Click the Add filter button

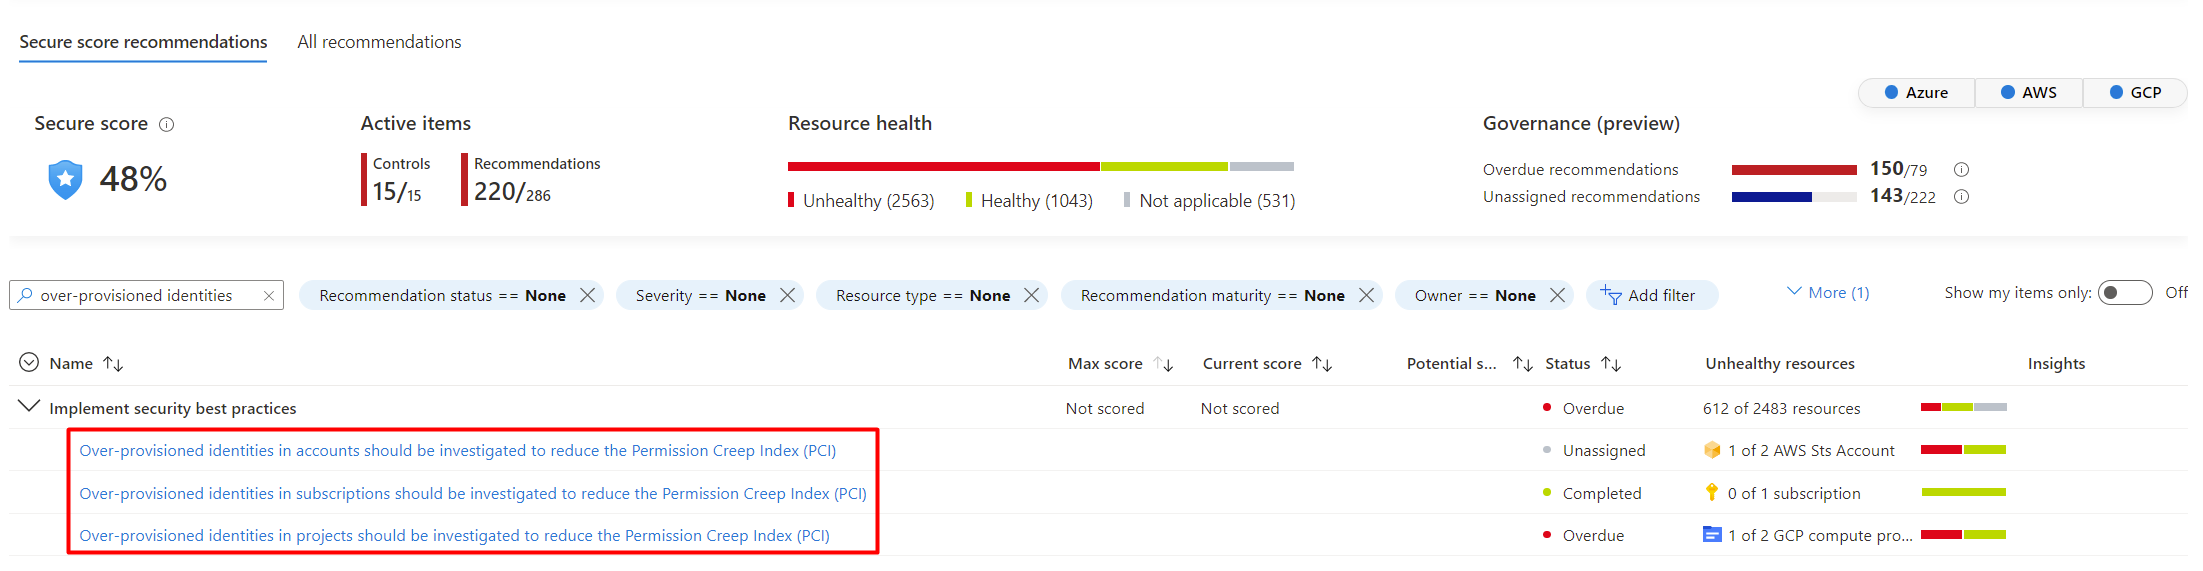(1652, 295)
